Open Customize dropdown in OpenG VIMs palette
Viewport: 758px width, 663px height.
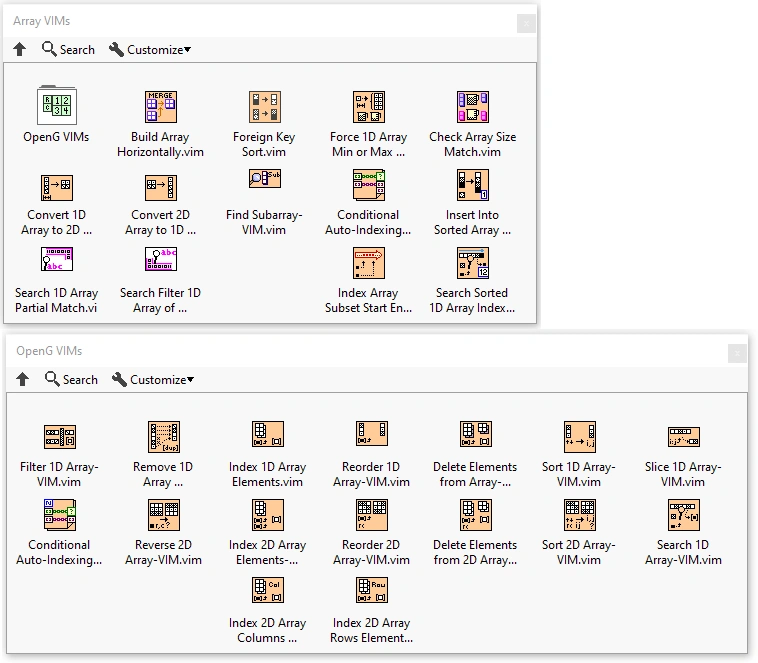(153, 379)
